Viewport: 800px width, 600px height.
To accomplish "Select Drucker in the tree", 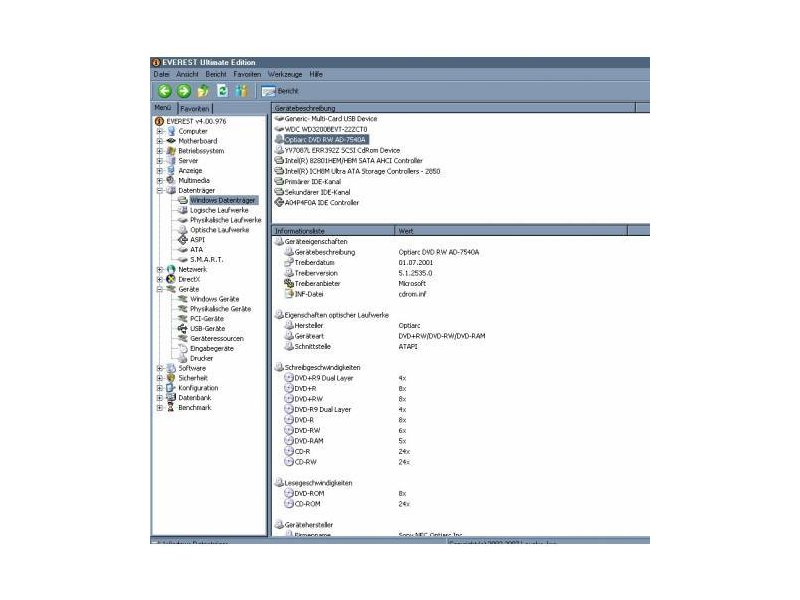I will point(202,358).
